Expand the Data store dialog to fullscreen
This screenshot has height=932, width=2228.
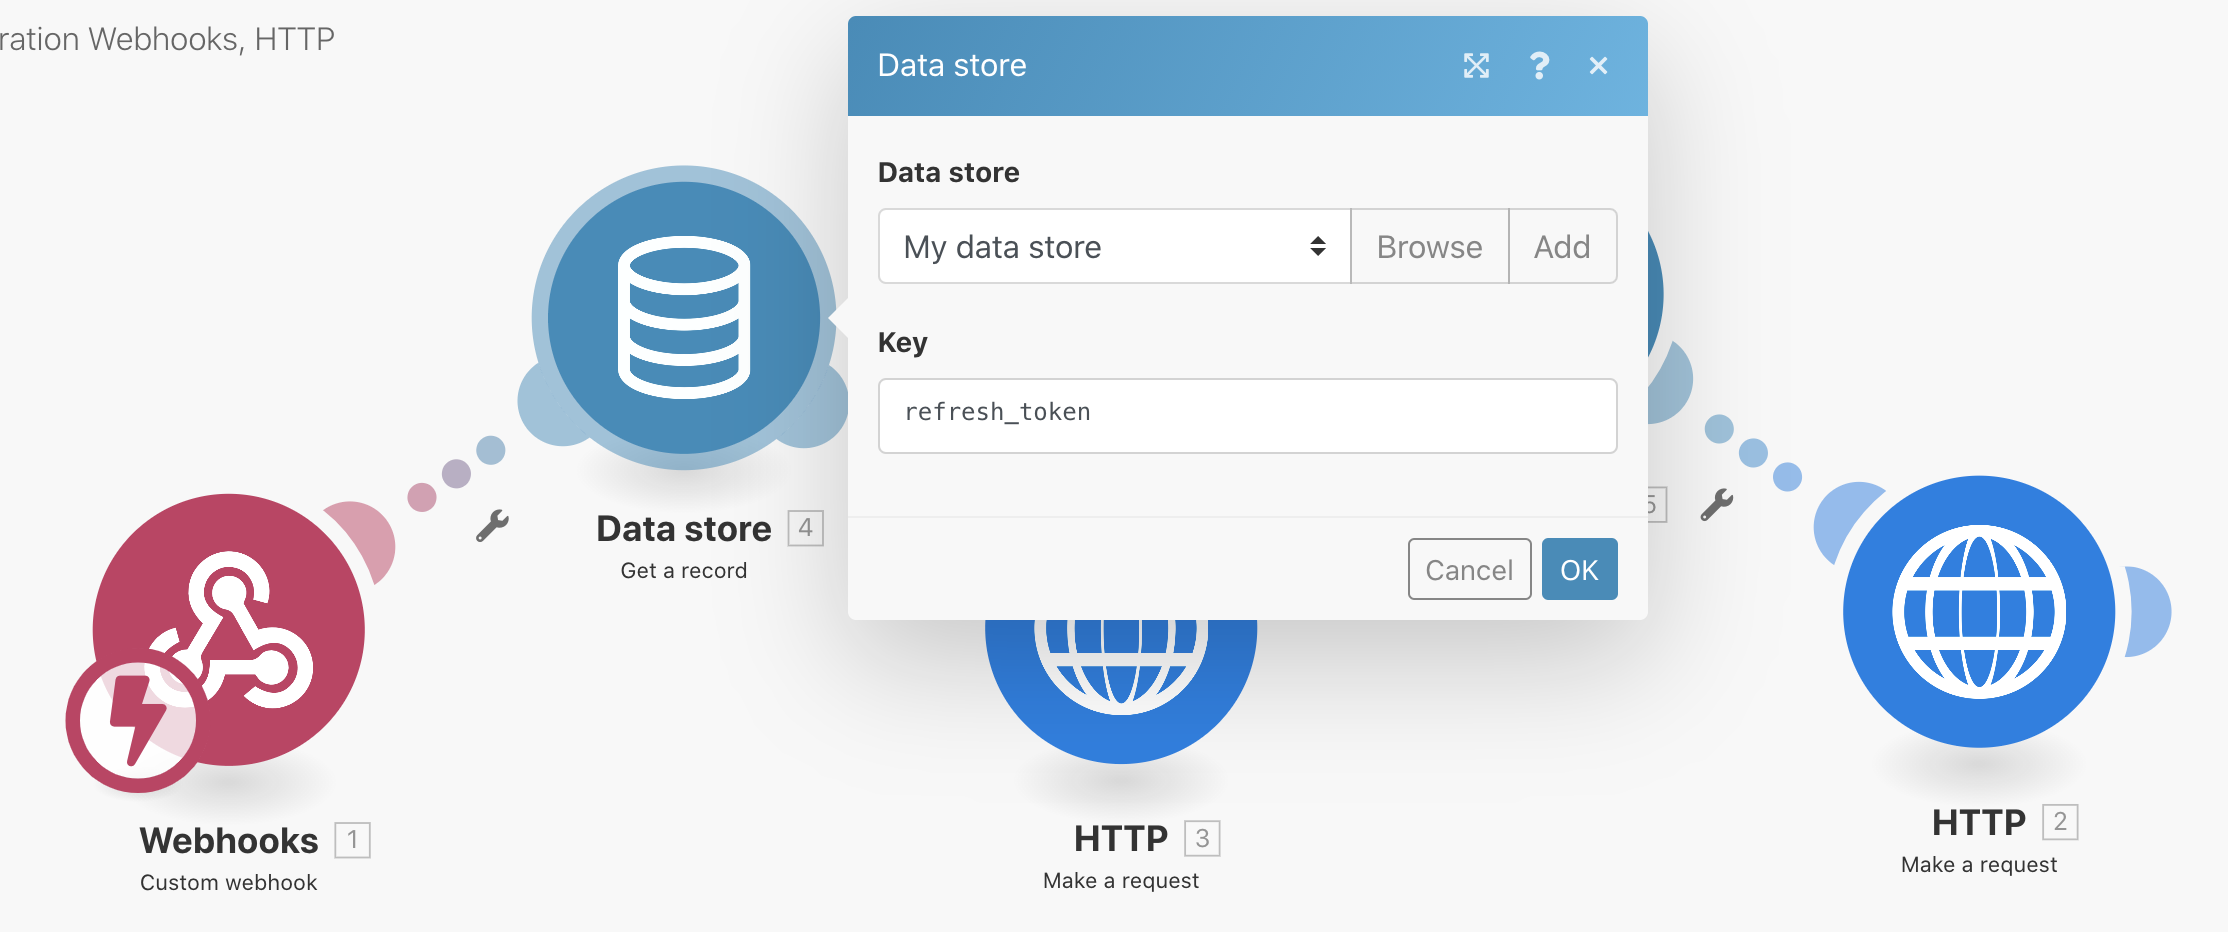1476,66
